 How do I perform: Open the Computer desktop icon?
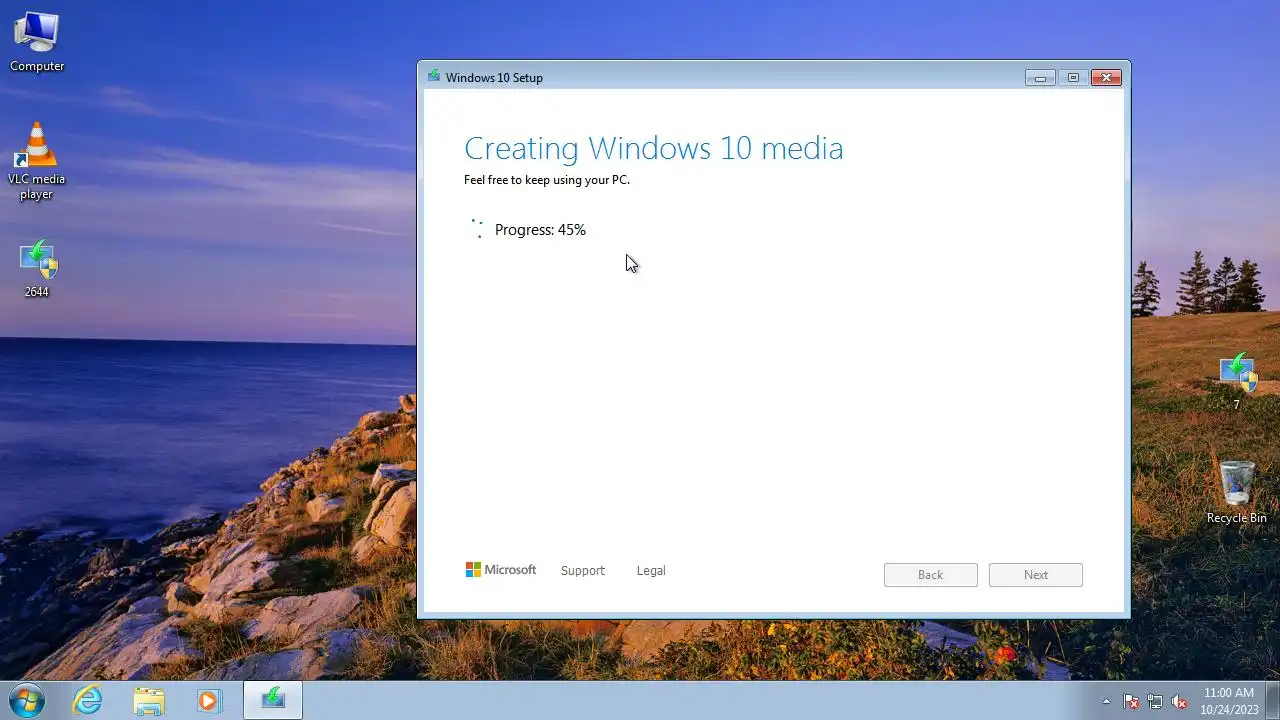click(37, 42)
